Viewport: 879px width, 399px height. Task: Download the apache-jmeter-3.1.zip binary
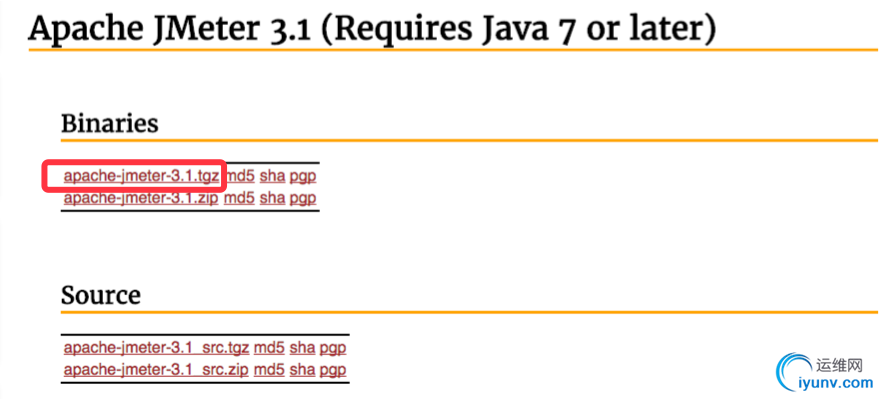tap(141, 197)
